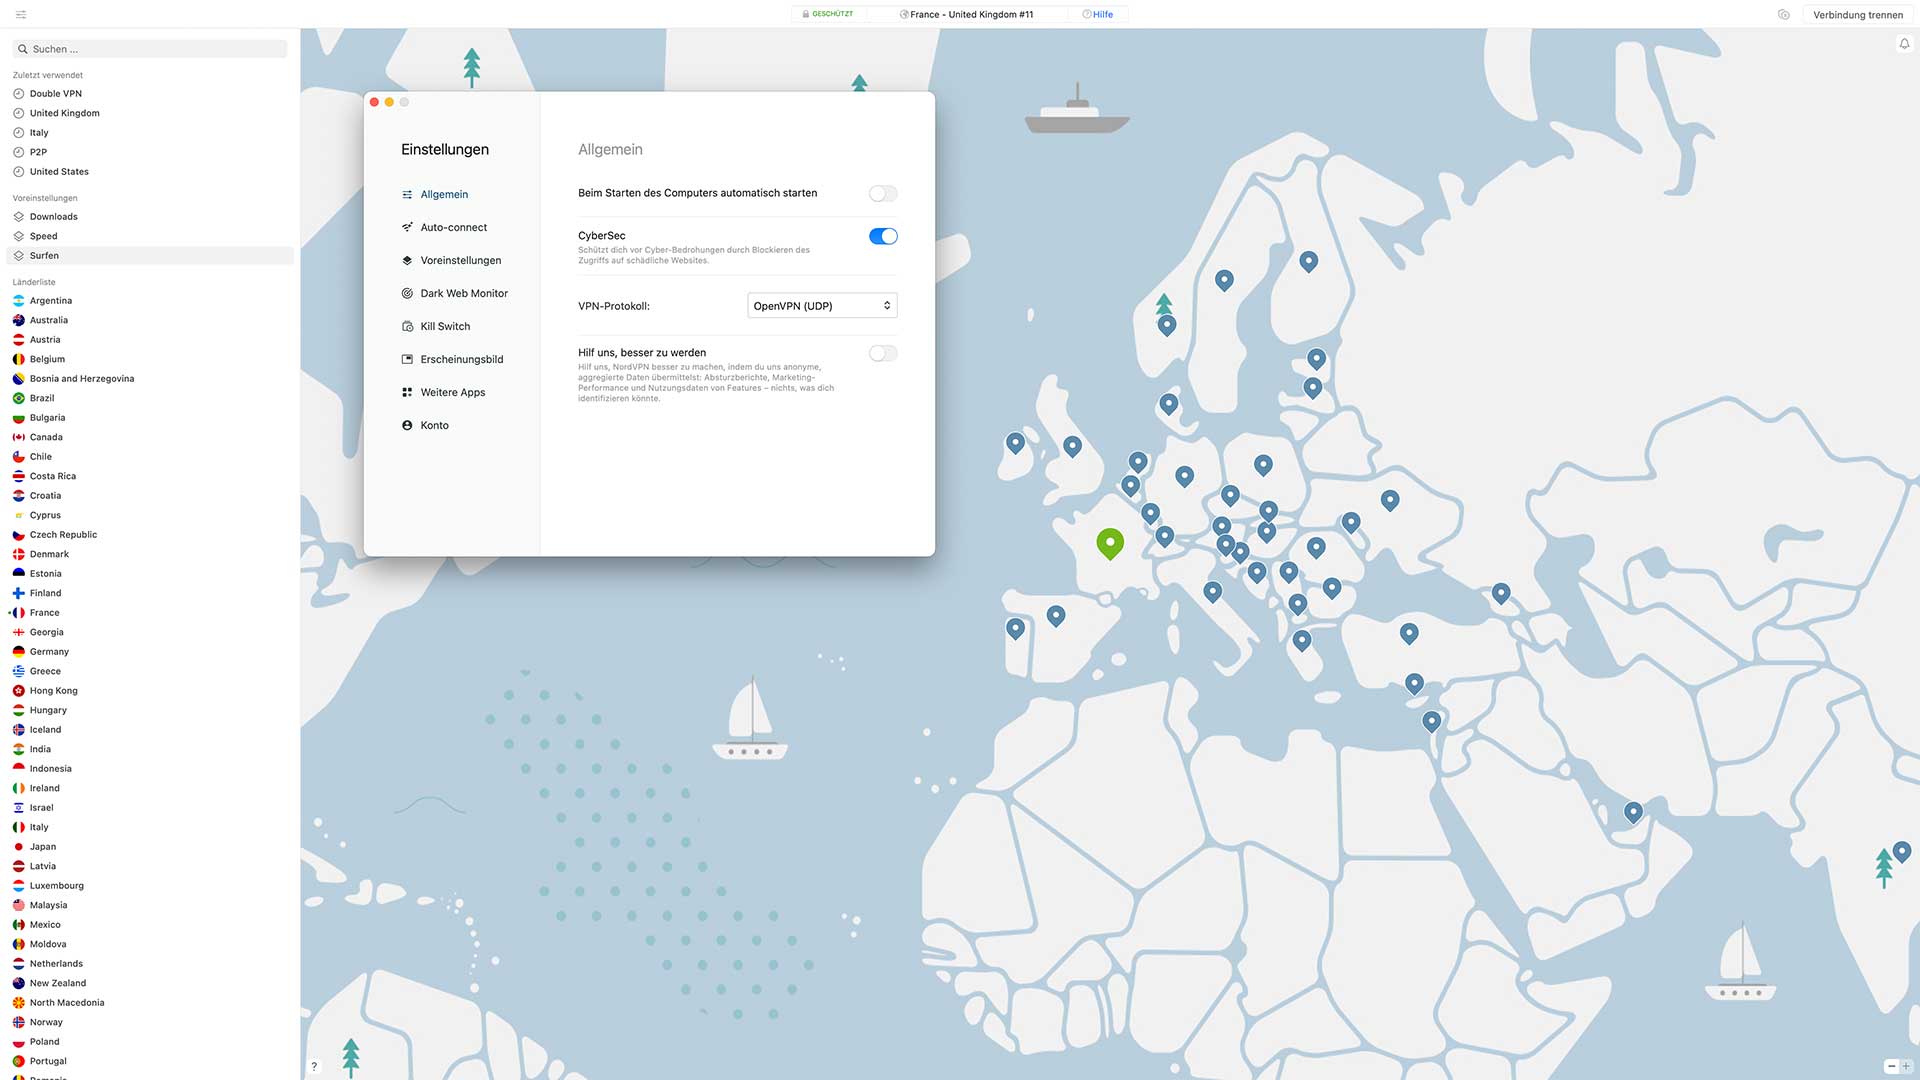Click the Hong Kong flag icon
Image resolution: width=1920 pixels, height=1080 pixels.
[x=18, y=691]
